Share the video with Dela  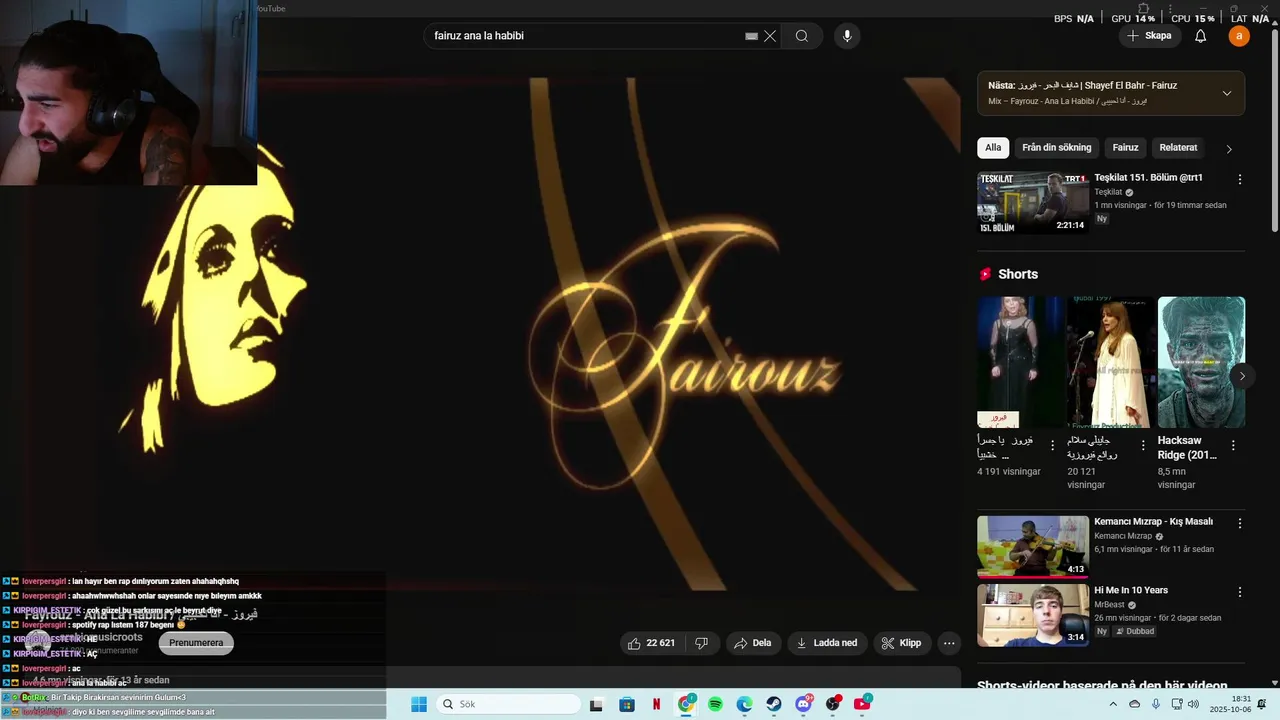[x=752, y=643]
